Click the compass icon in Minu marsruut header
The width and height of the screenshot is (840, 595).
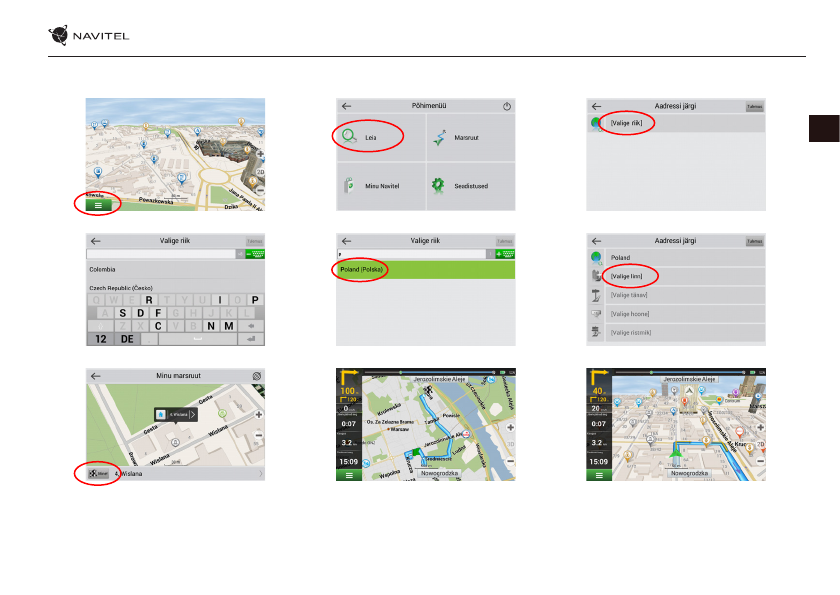[256, 376]
